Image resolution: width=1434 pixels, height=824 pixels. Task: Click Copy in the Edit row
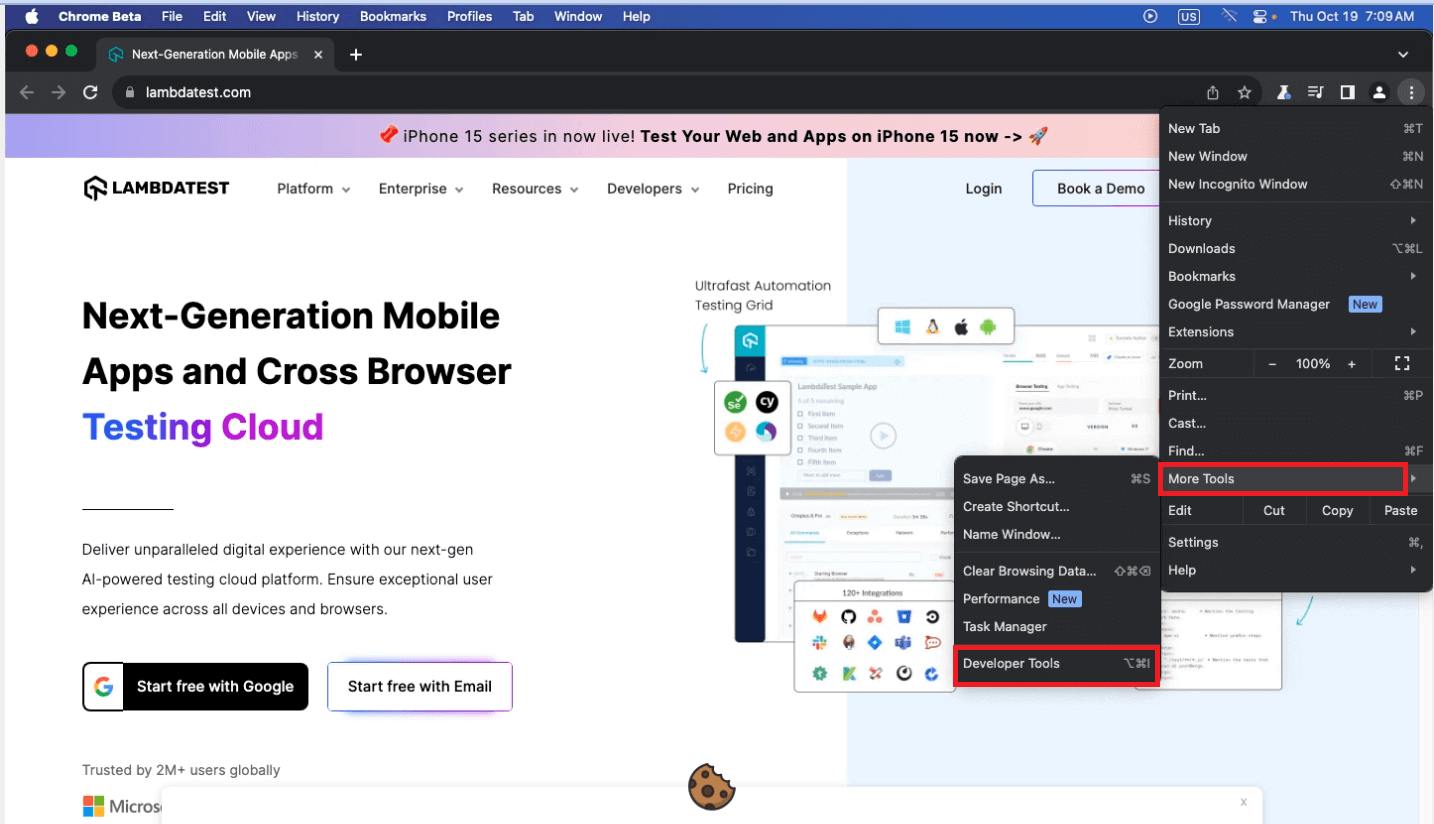(1337, 510)
